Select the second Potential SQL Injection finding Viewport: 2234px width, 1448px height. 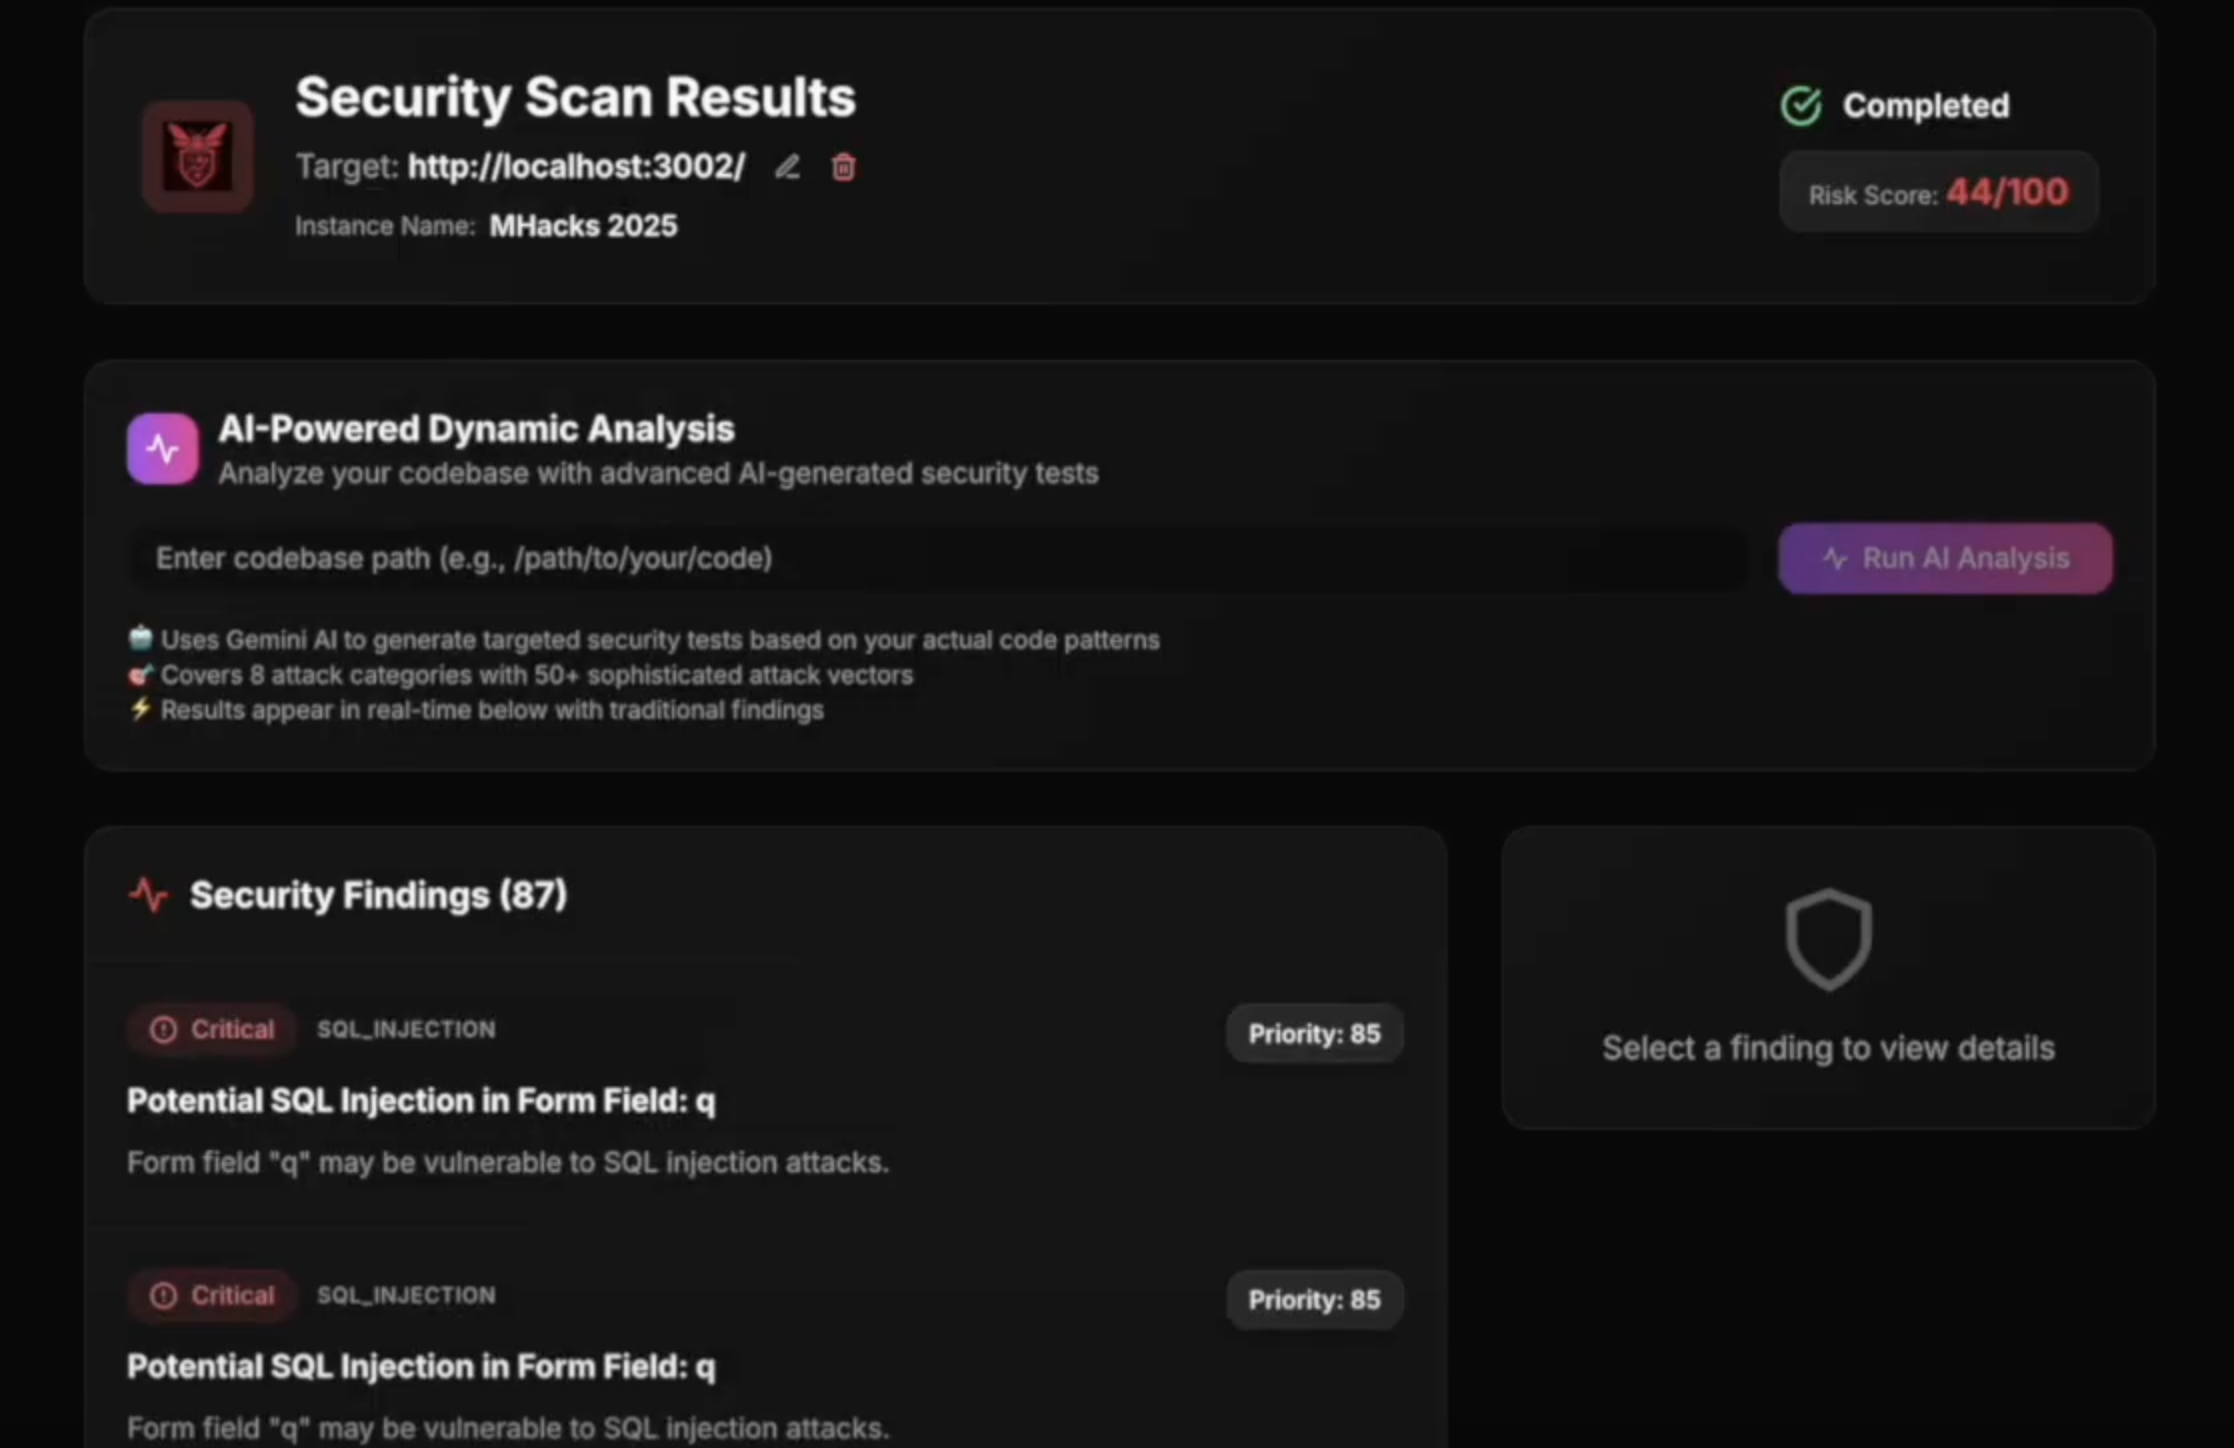click(421, 1367)
